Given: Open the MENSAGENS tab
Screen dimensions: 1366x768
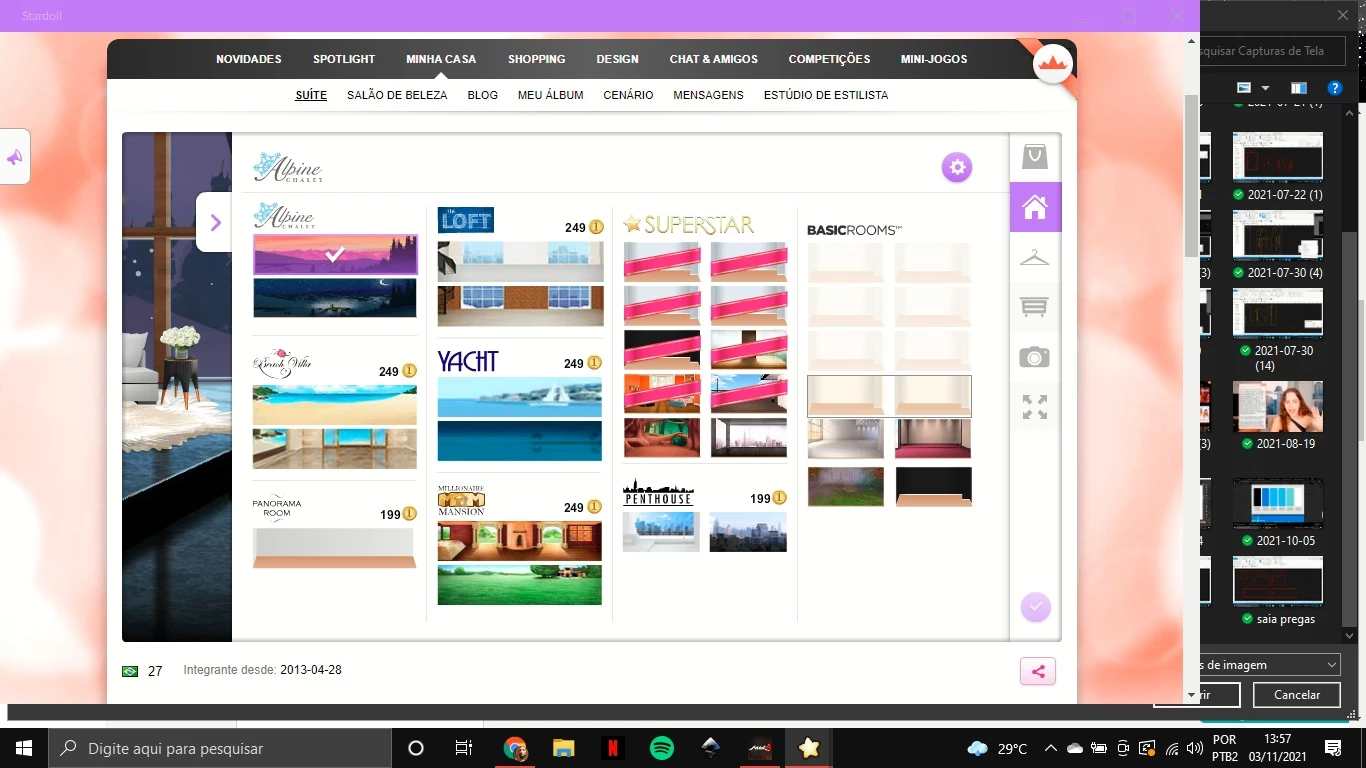Looking at the screenshot, I should [708, 95].
